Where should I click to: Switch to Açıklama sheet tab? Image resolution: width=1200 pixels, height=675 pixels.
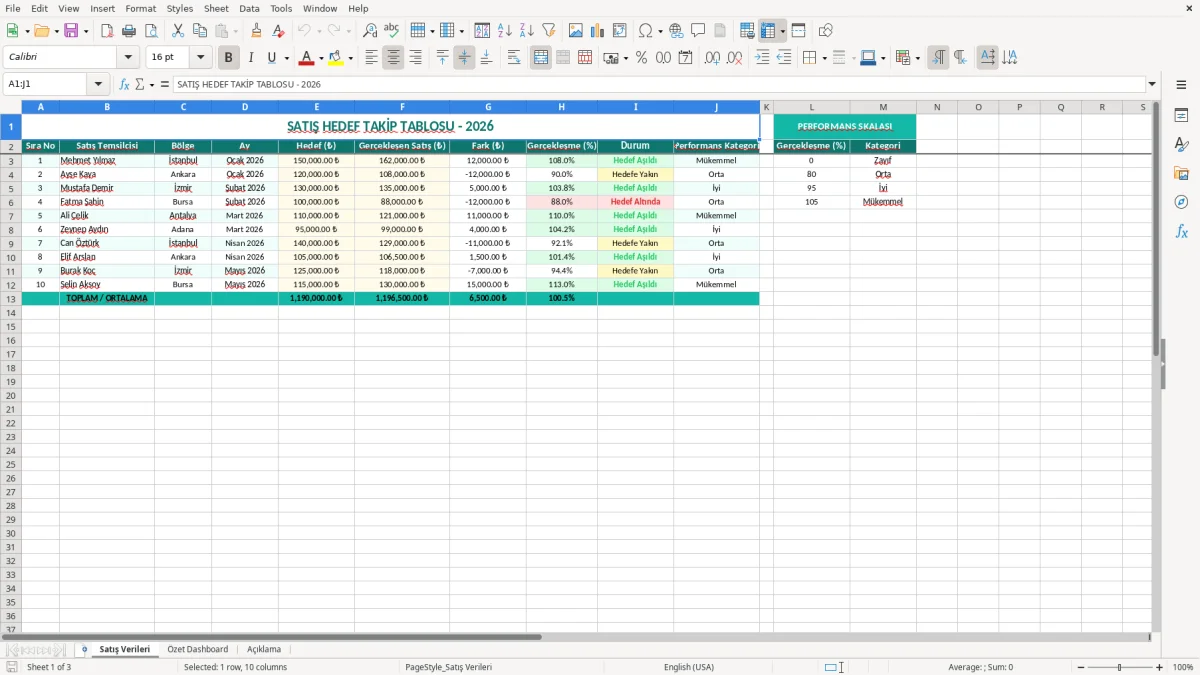264,649
